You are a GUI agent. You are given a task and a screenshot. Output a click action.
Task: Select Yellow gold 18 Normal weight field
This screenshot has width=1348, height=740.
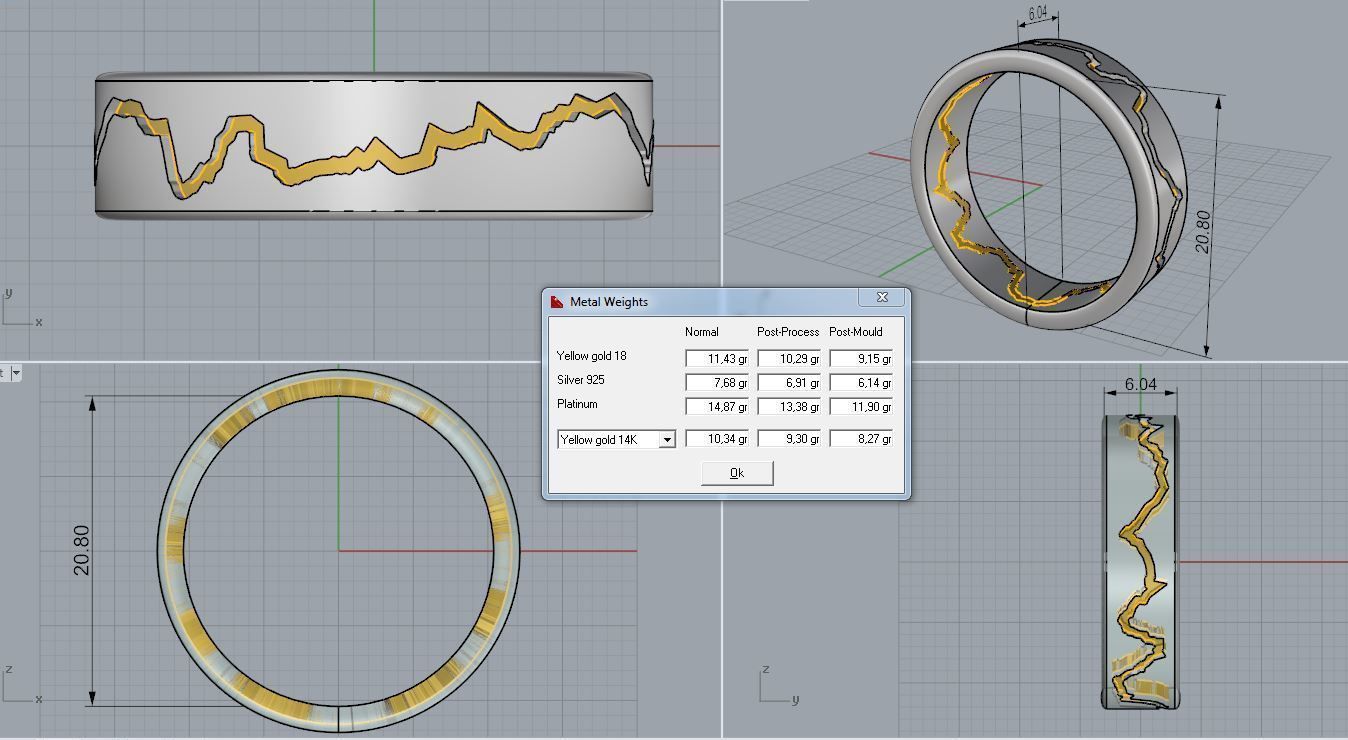716,358
